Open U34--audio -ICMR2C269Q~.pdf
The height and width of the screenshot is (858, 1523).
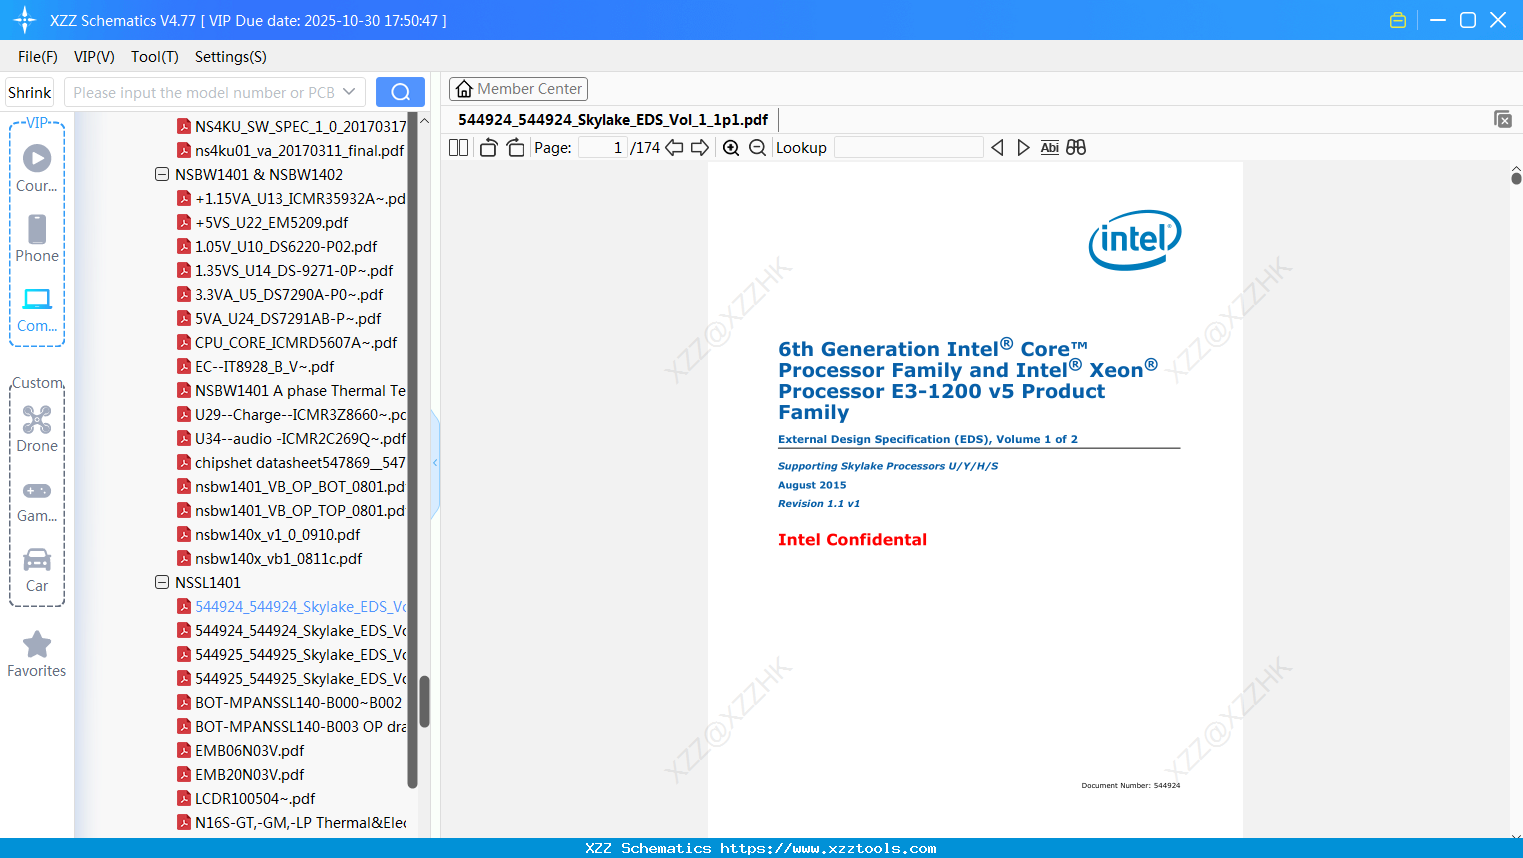coord(292,438)
